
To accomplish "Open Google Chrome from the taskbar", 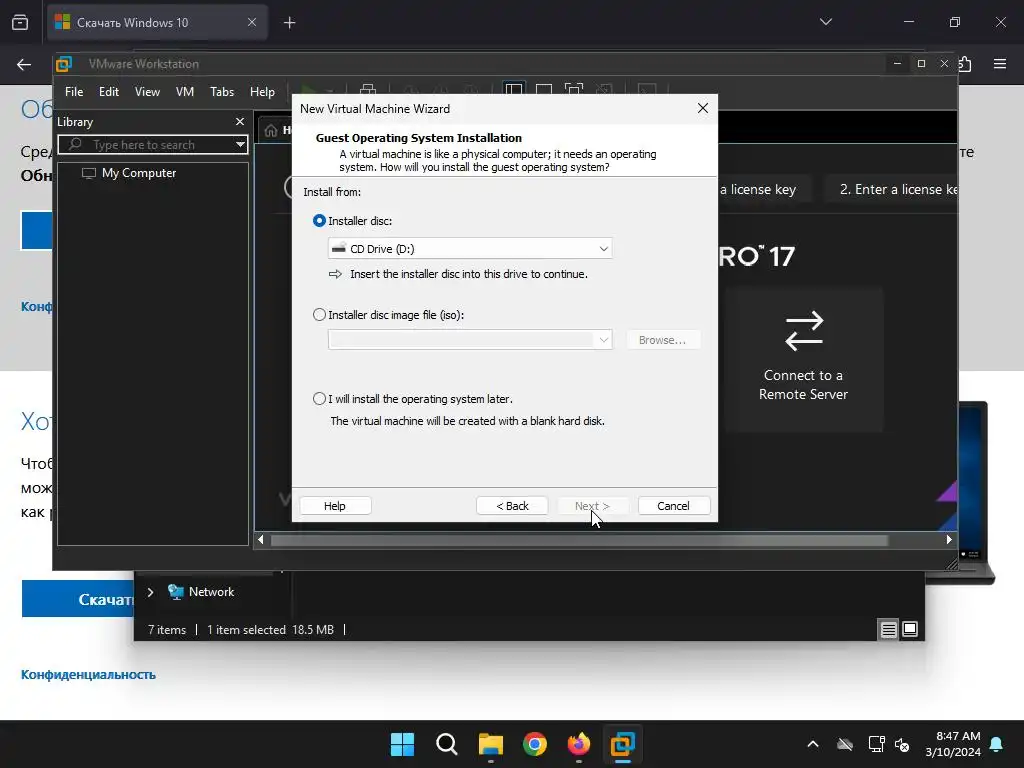I will click(535, 744).
